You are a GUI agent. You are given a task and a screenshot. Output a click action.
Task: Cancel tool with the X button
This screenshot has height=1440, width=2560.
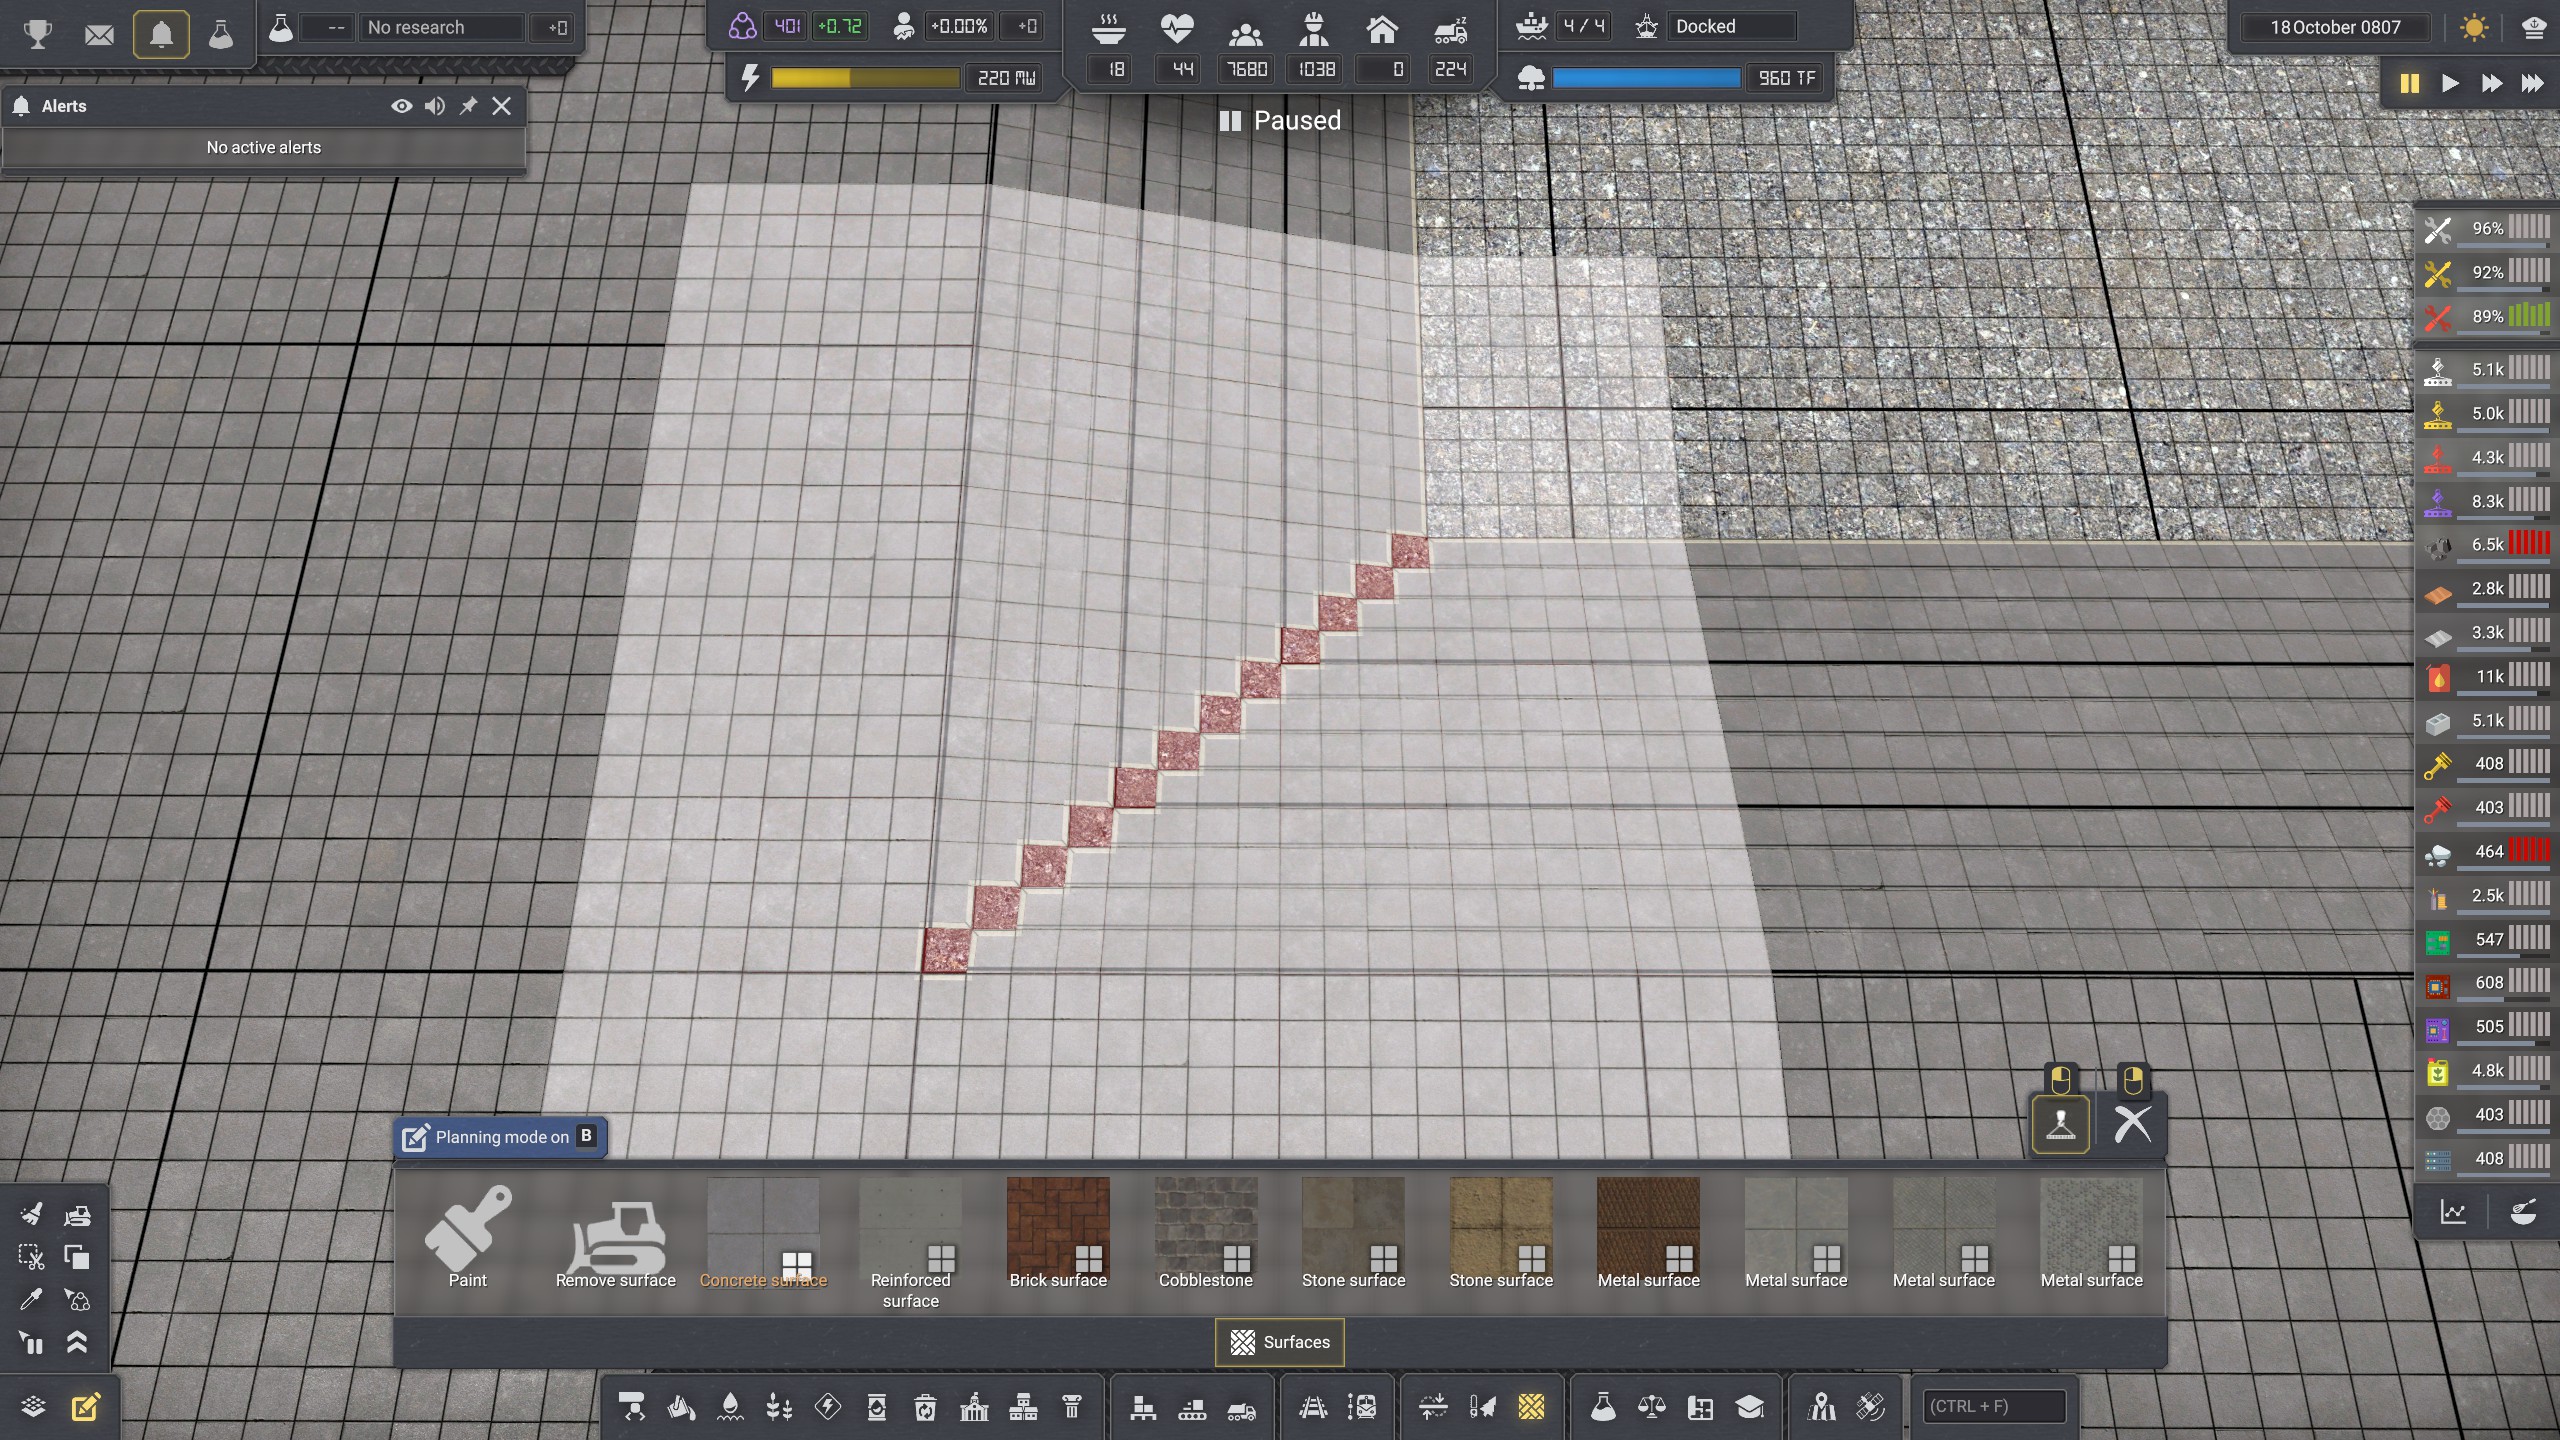point(2132,1124)
